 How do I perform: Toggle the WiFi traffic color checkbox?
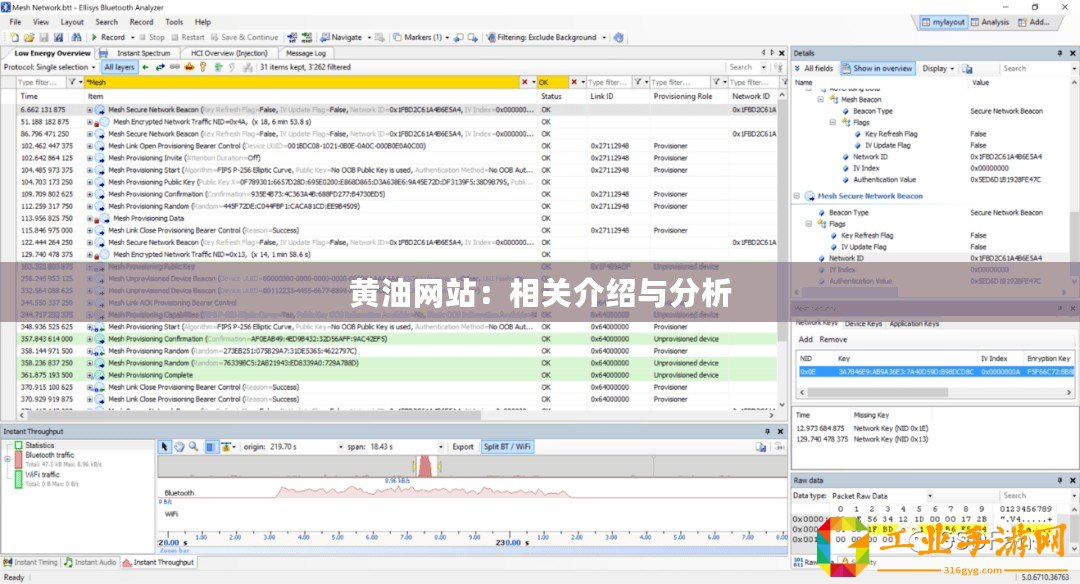pyautogui.click(x=19, y=479)
